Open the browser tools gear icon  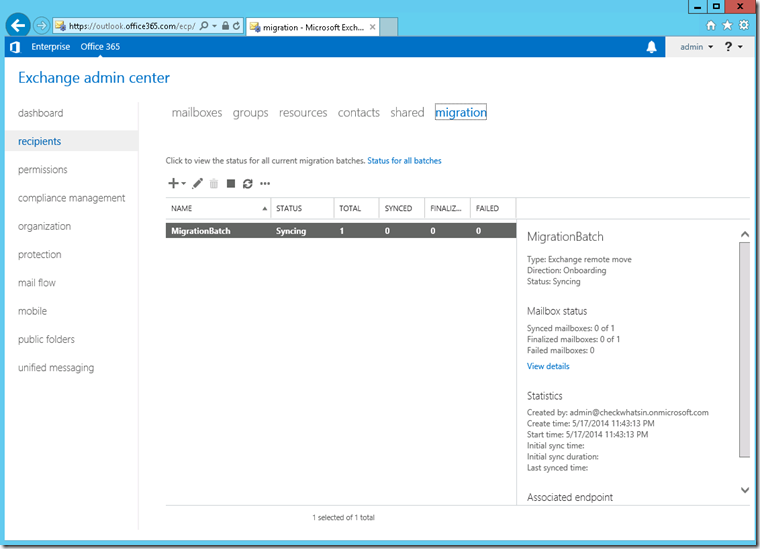[744, 25]
